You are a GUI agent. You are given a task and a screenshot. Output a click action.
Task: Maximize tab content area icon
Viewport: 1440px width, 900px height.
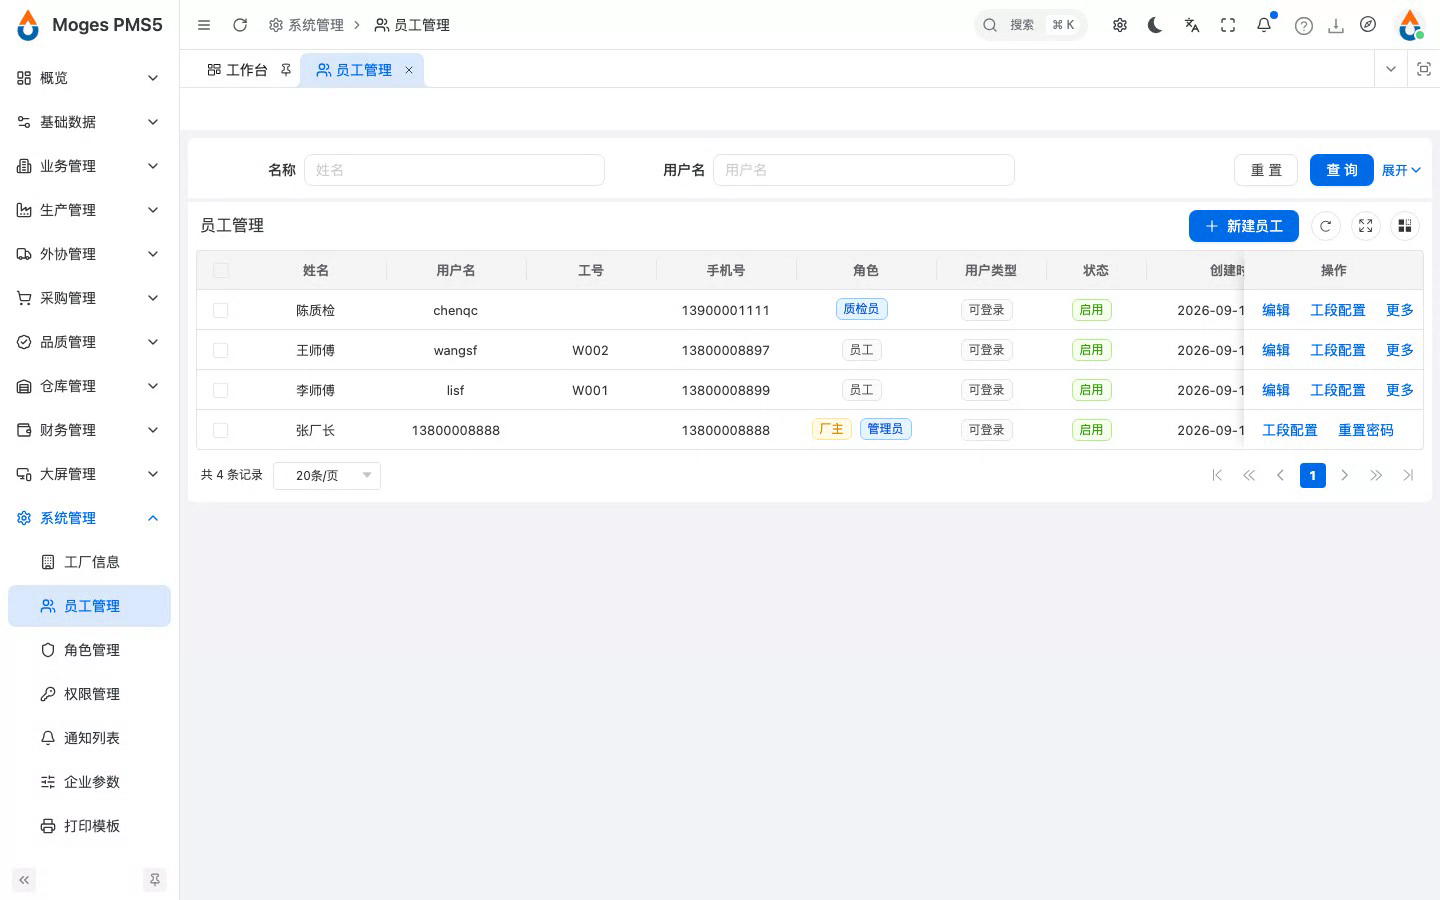pyautogui.click(x=1424, y=69)
